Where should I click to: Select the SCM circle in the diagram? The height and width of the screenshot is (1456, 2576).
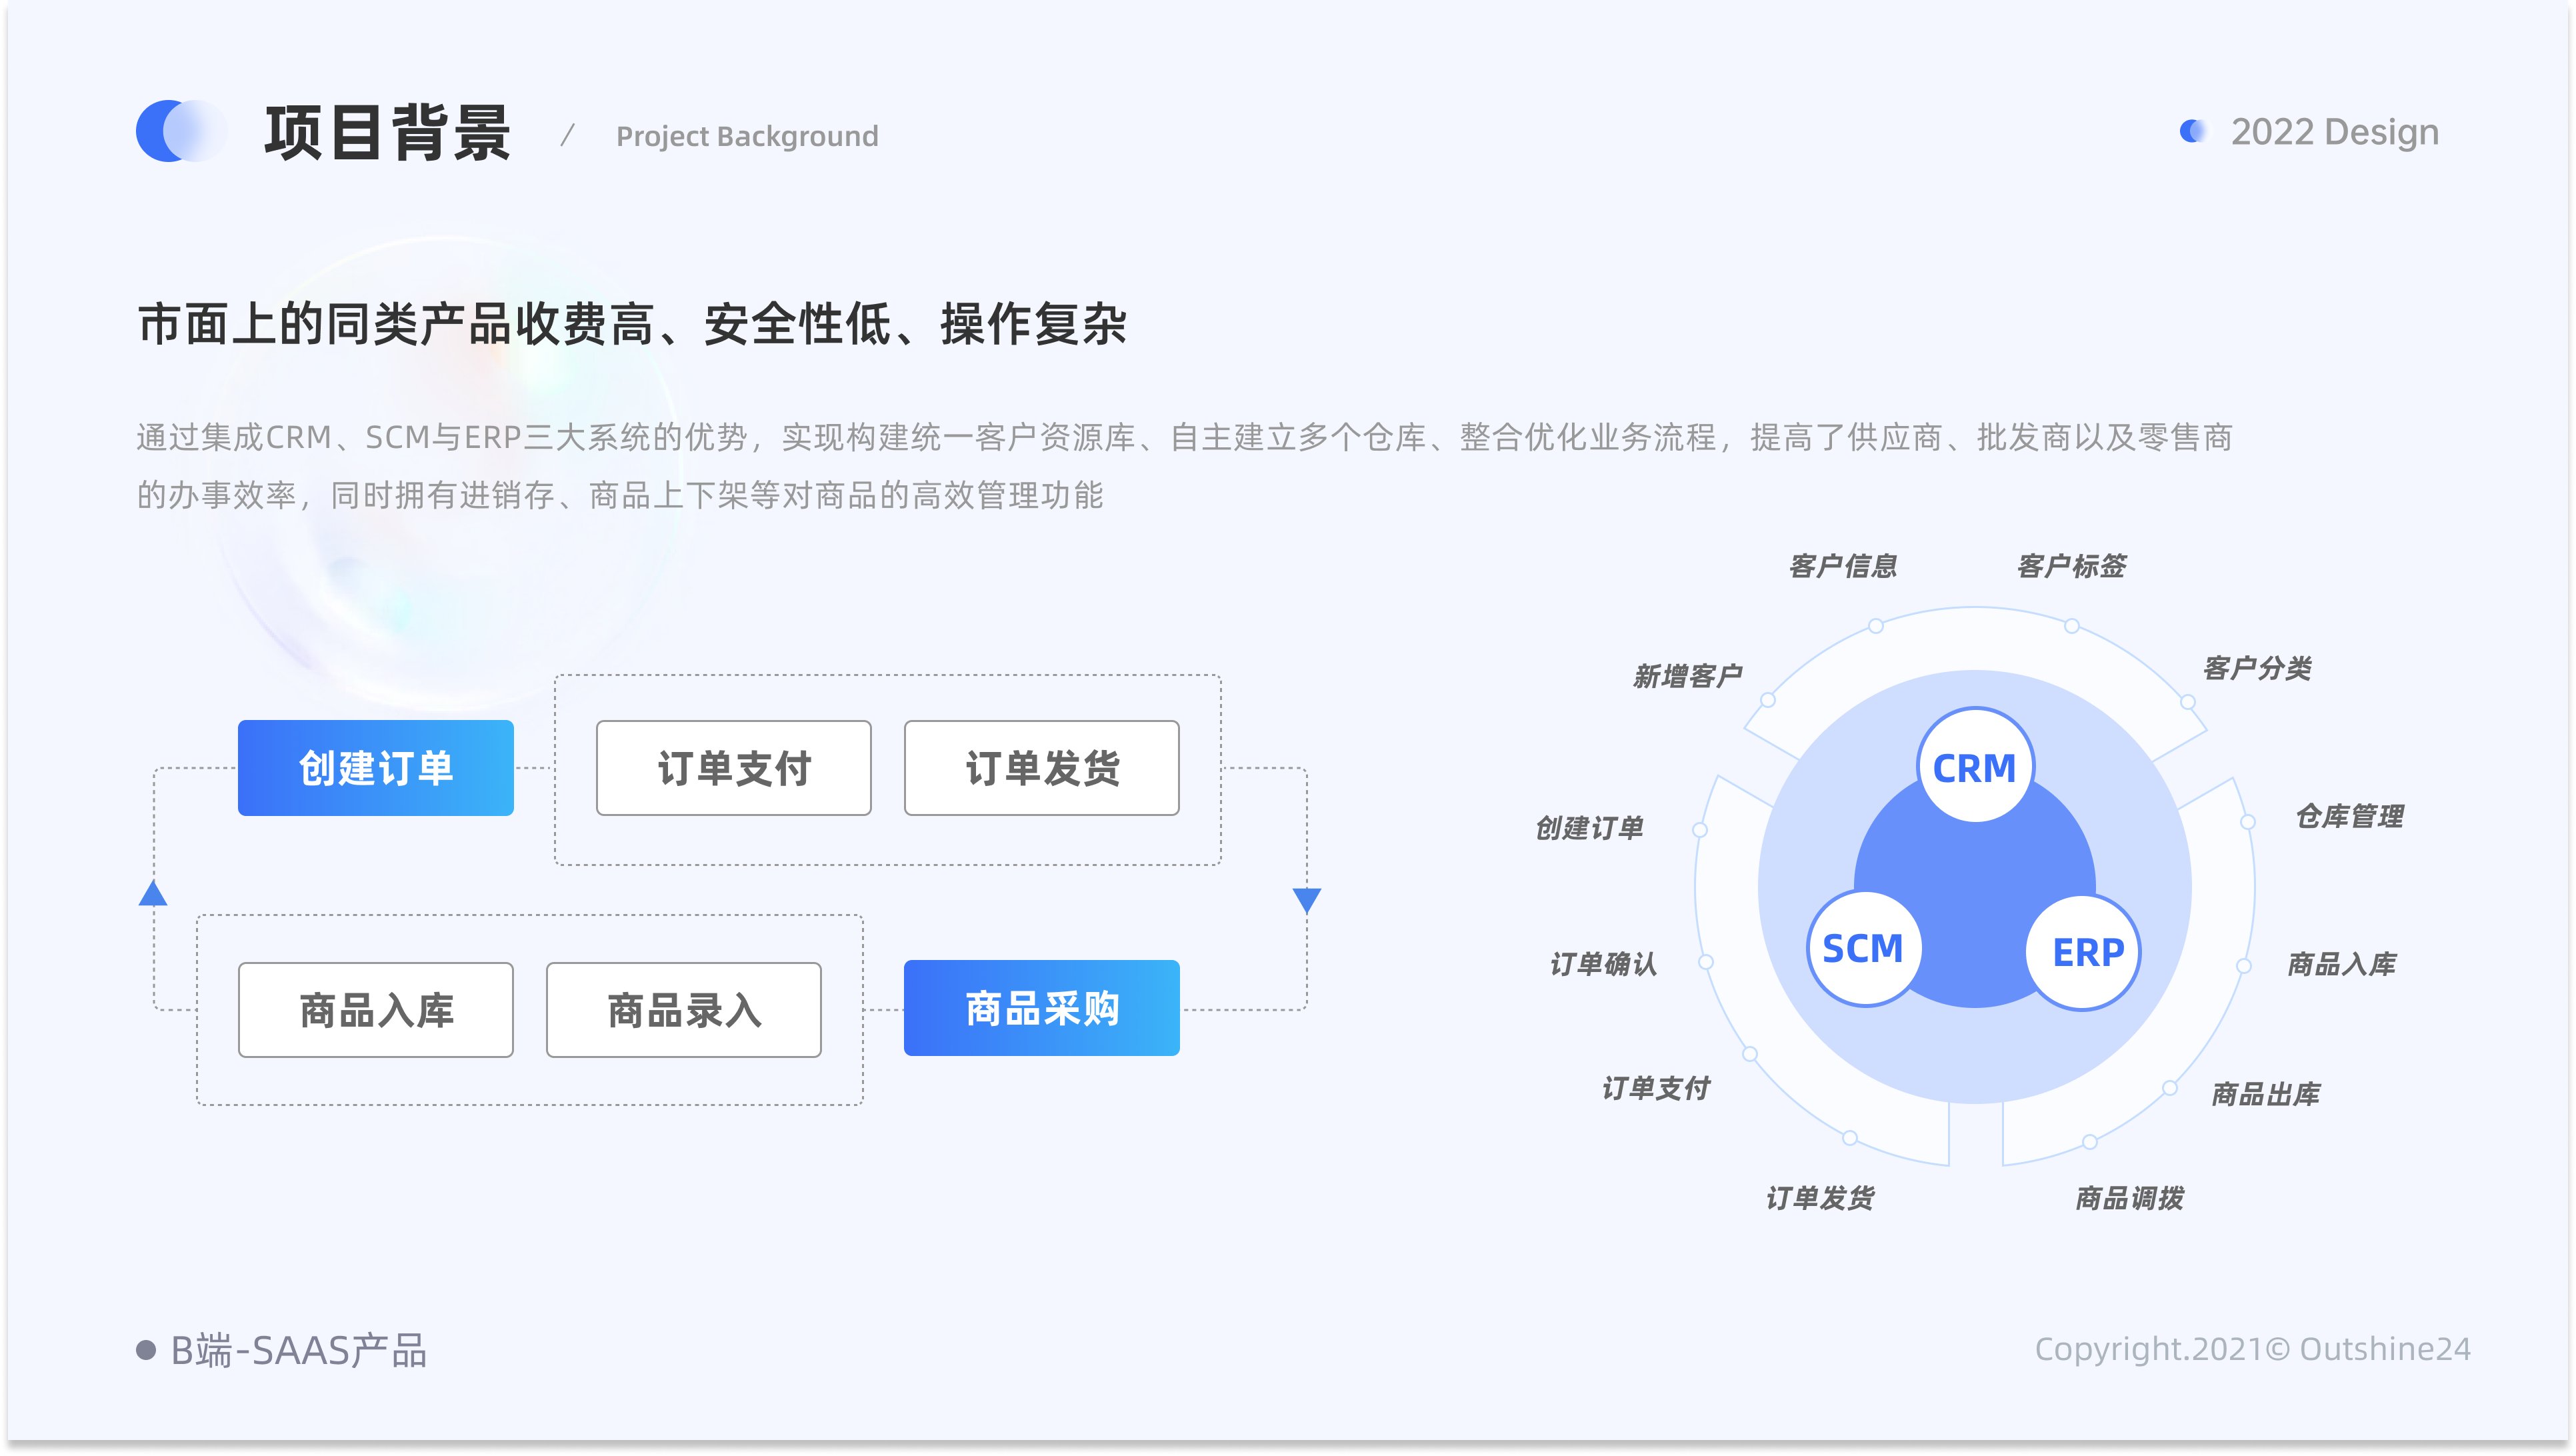(1865, 948)
